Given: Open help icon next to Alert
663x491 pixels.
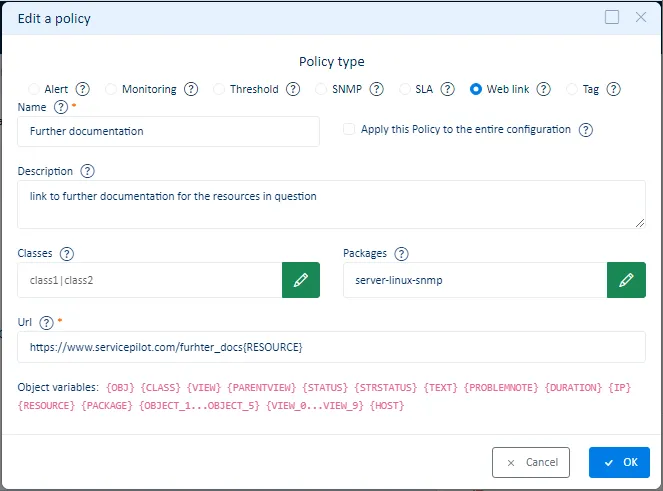Looking at the screenshot, I should point(82,89).
